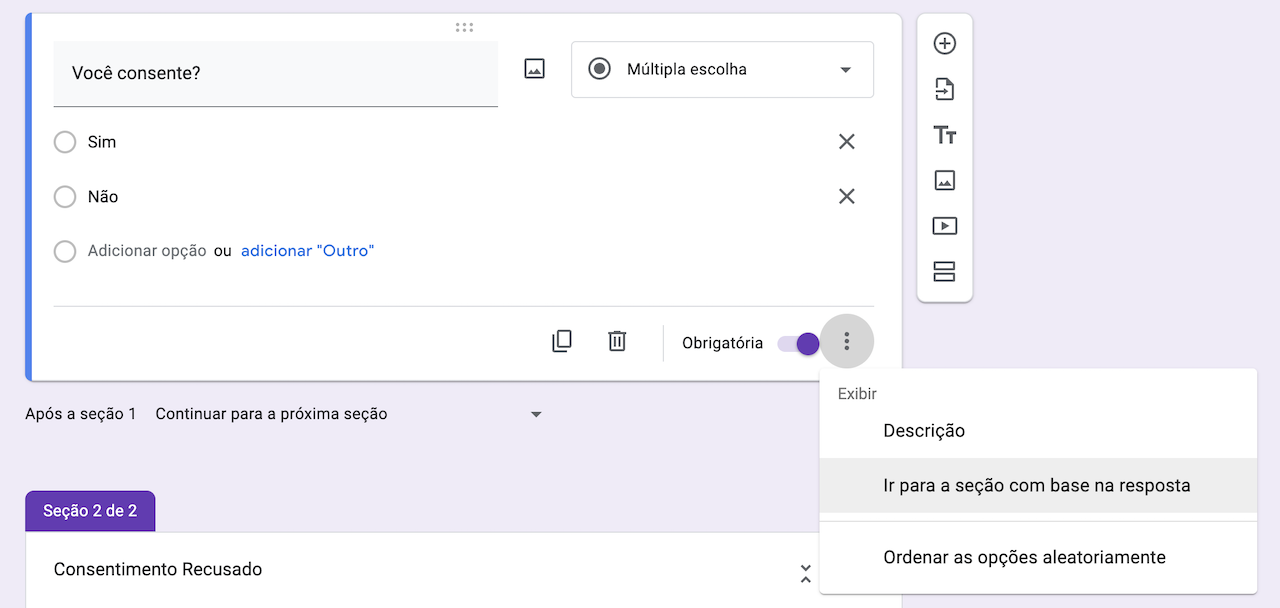The width and height of the screenshot is (1280, 608).
Task: Add a new section icon
Action: (944, 271)
